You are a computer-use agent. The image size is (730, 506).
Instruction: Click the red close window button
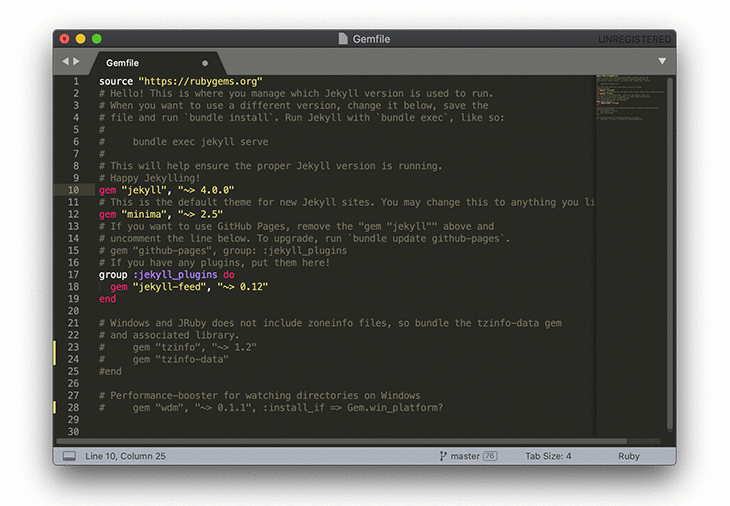point(65,39)
